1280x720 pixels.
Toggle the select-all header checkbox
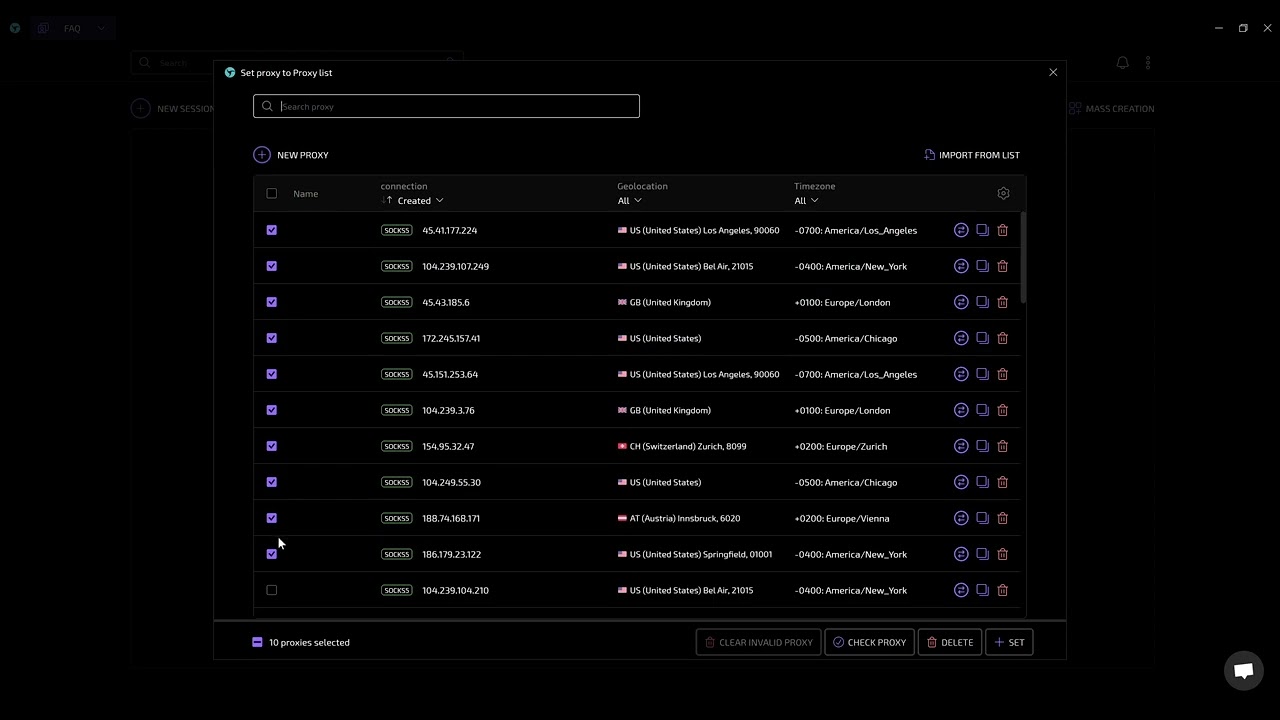pyautogui.click(x=272, y=193)
